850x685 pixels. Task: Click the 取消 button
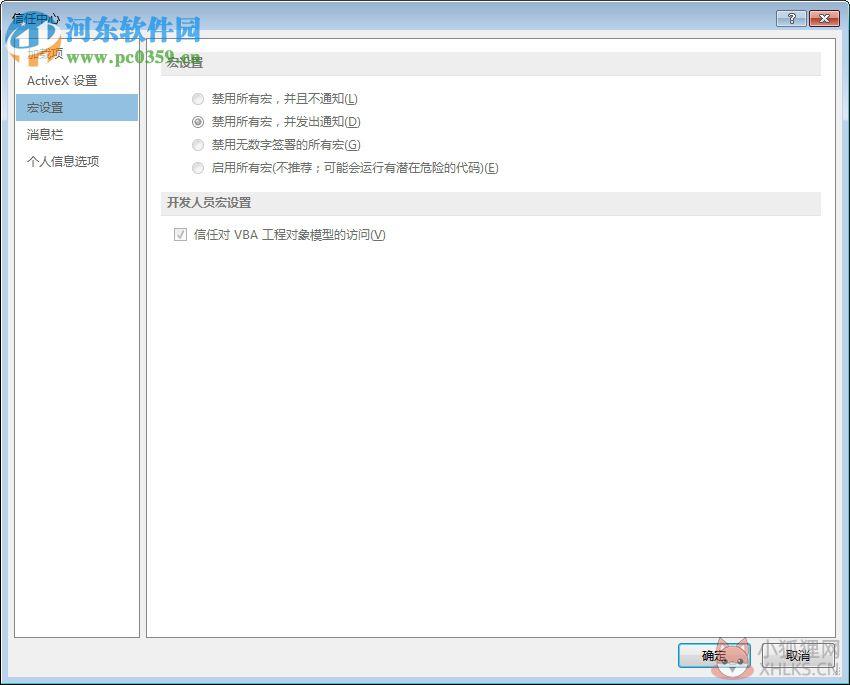798,656
